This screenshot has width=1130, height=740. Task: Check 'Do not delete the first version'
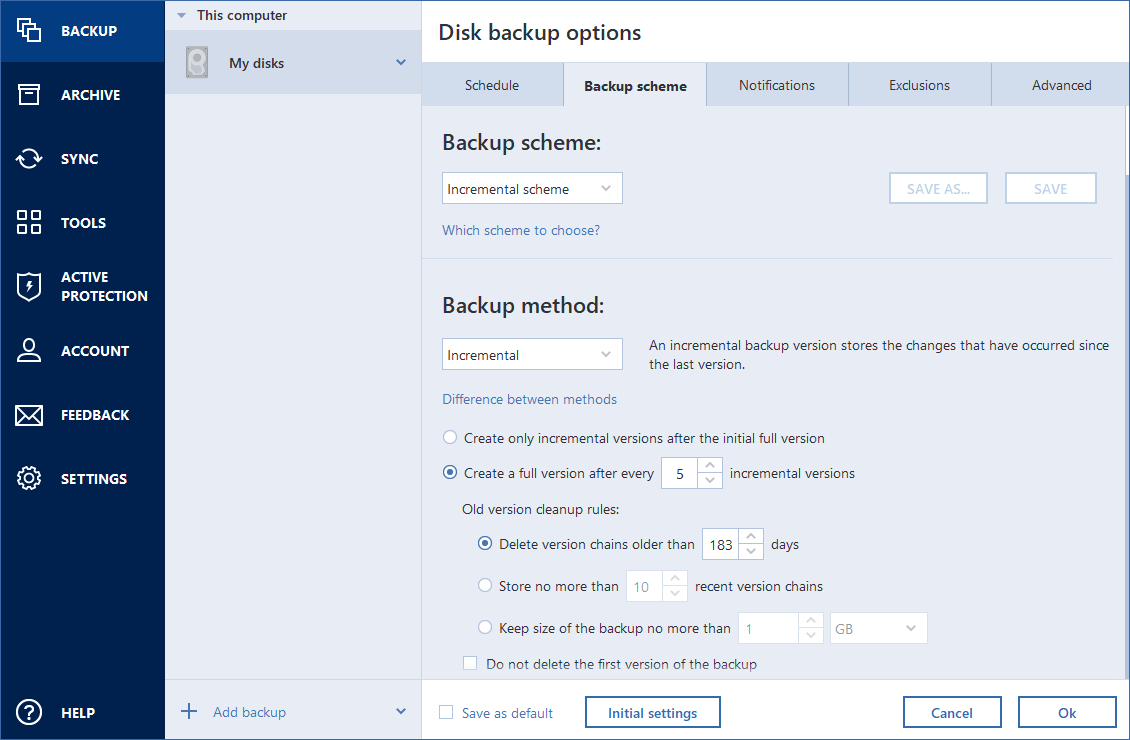pos(470,662)
